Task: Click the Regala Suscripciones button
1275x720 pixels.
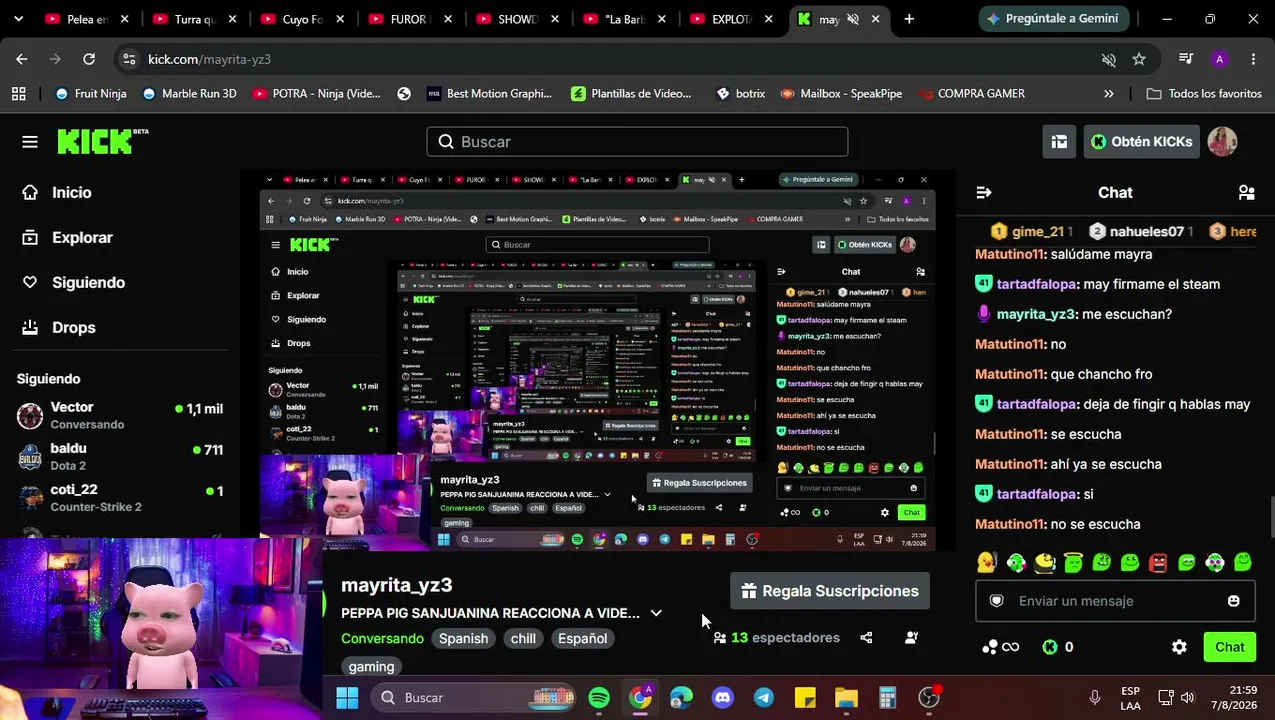Action: point(830,591)
